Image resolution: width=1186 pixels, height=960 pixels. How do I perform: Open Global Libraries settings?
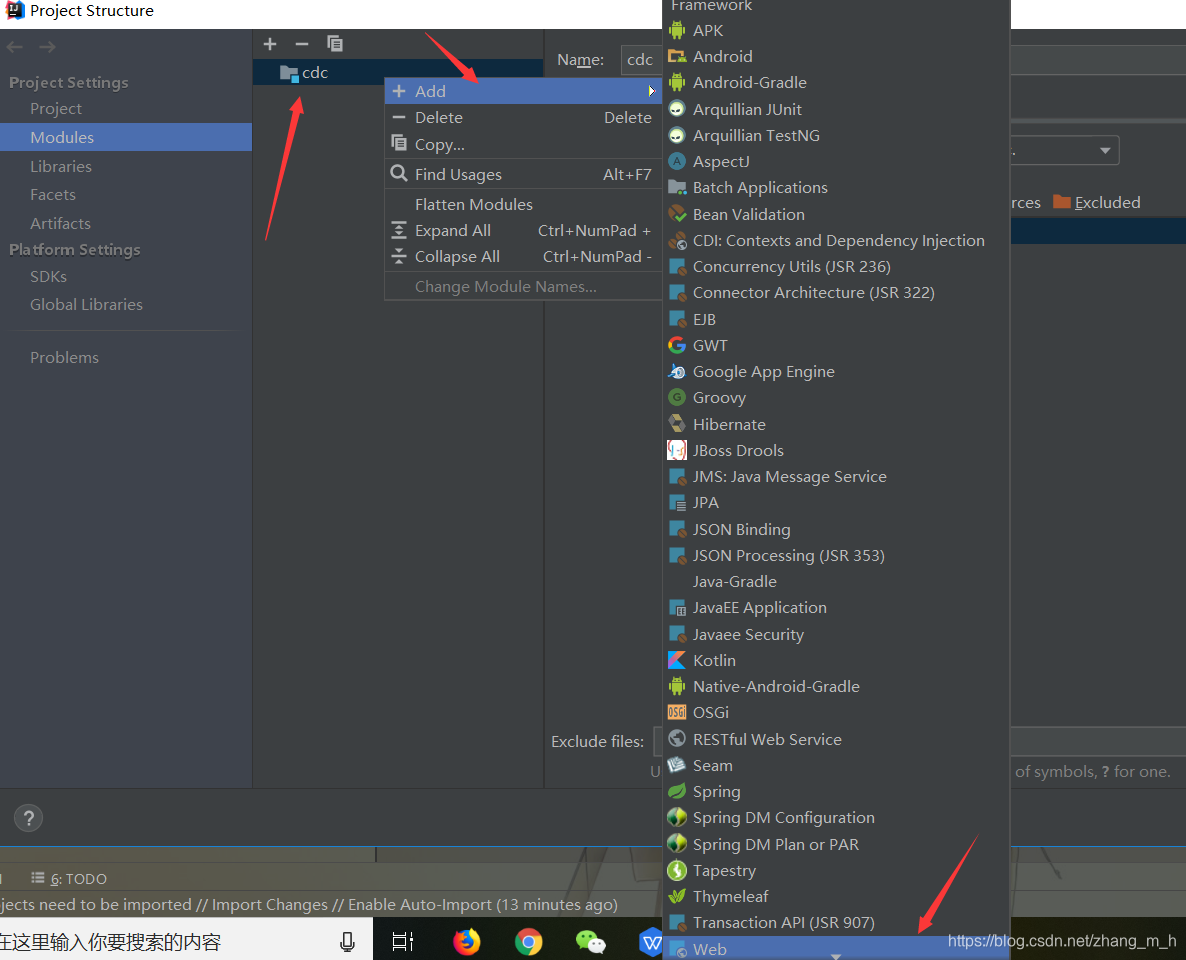[x=126, y=304]
